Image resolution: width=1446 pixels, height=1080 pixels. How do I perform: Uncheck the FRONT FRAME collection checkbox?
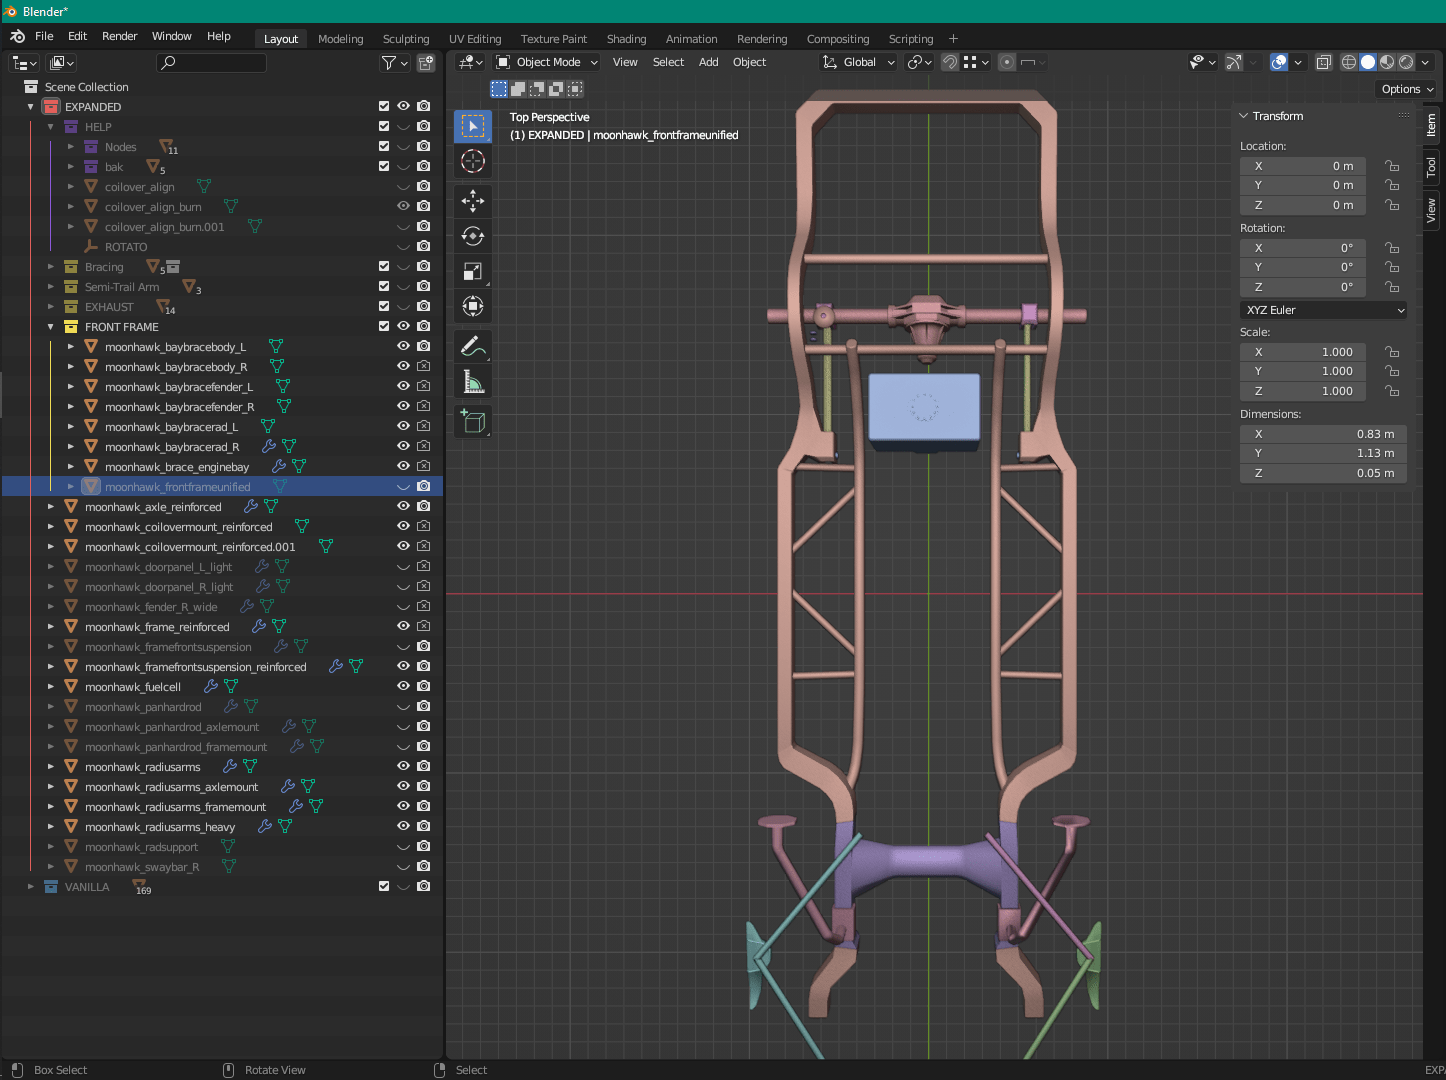click(x=384, y=326)
